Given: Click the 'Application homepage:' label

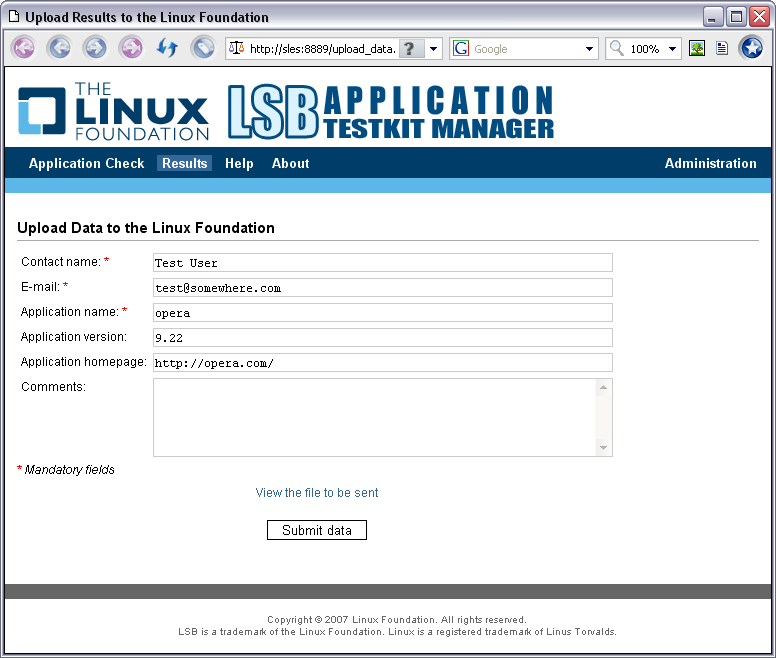Looking at the screenshot, I should (84, 362).
